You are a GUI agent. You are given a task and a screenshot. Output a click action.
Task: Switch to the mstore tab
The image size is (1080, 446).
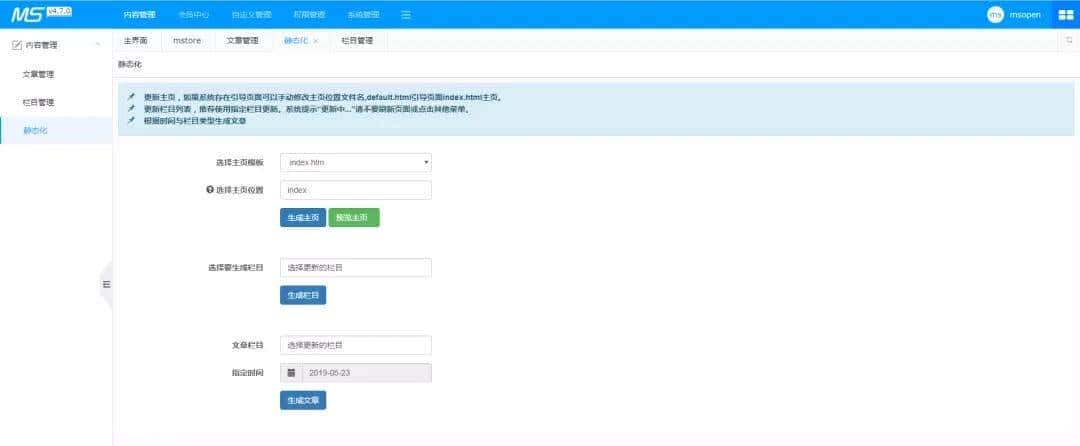[187, 41]
